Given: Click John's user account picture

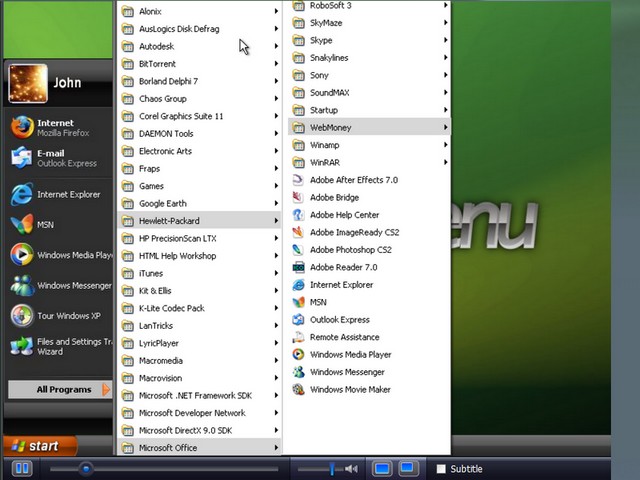Looking at the screenshot, I should tap(28, 84).
